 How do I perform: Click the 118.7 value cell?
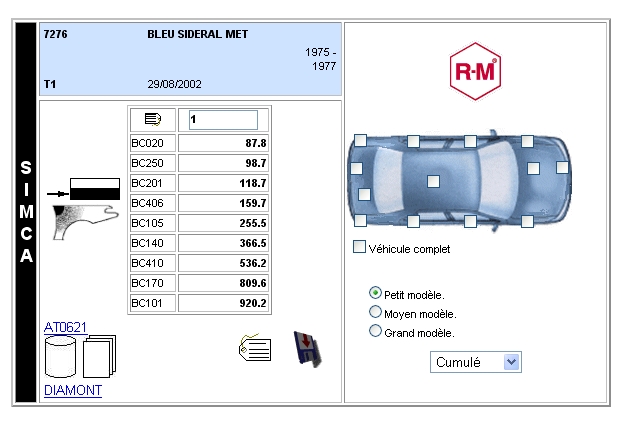(x=223, y=183)
